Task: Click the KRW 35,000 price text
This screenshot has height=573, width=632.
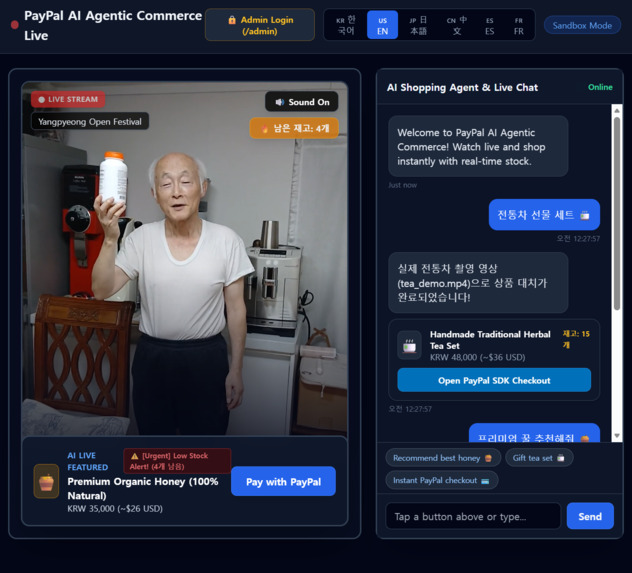Action: point(115,509)
